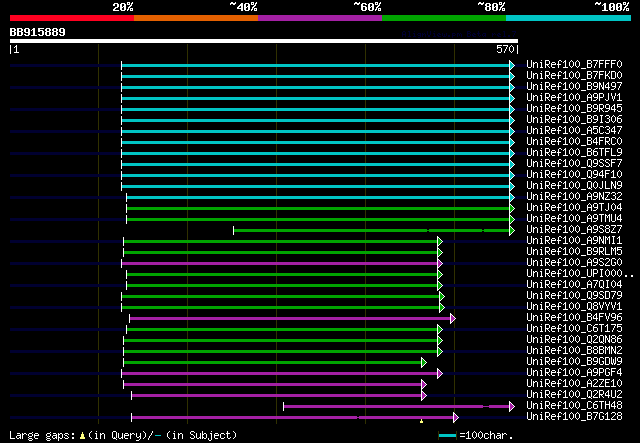
Task: Open the UniRef100_A9S2G0 hit label
Action: tap(574, 263)
